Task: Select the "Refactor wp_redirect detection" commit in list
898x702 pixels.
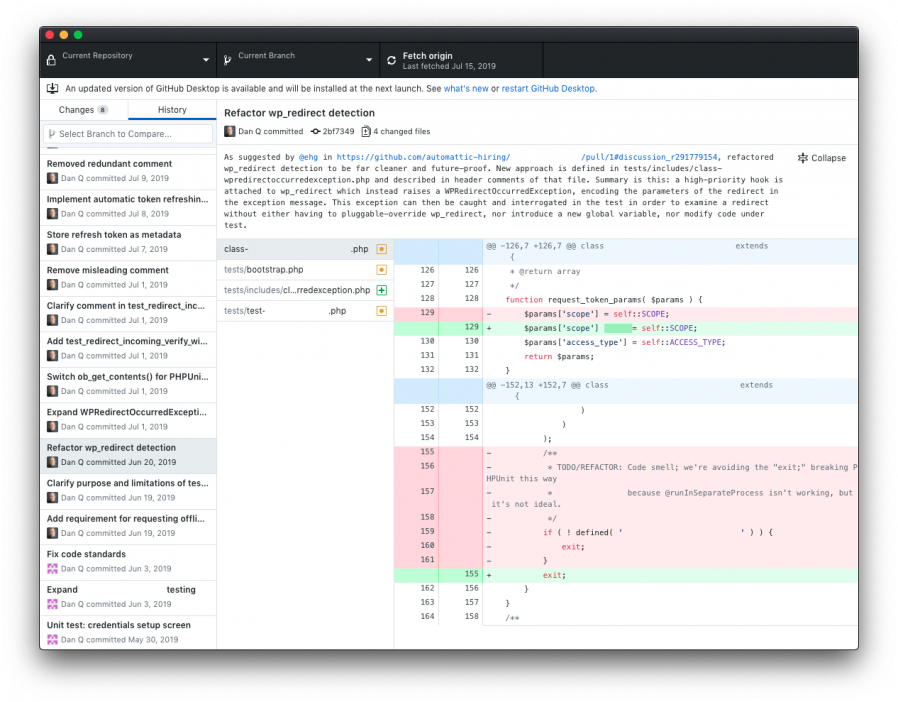Action: pyautogui.click(x=128, y=455)
